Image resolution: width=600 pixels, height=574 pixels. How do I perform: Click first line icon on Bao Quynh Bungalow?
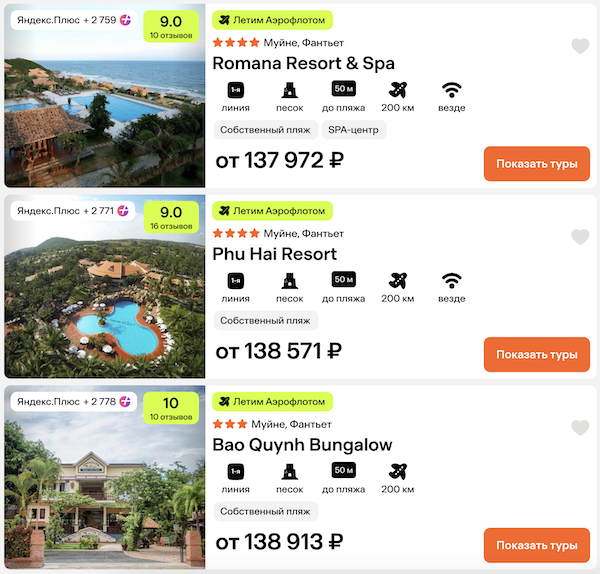pos(236,471)
